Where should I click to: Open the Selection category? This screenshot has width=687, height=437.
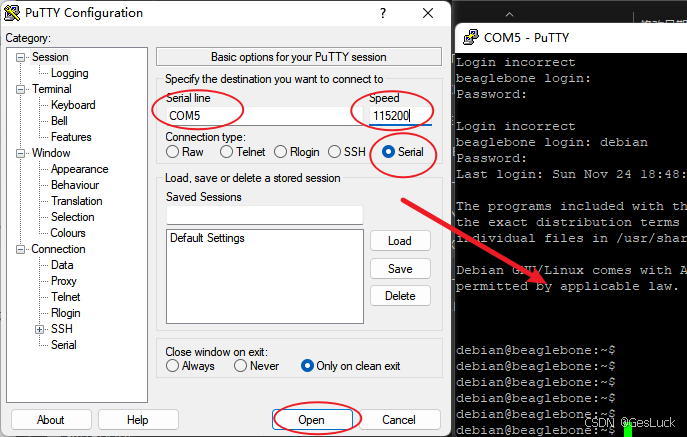tap(73, 217)
